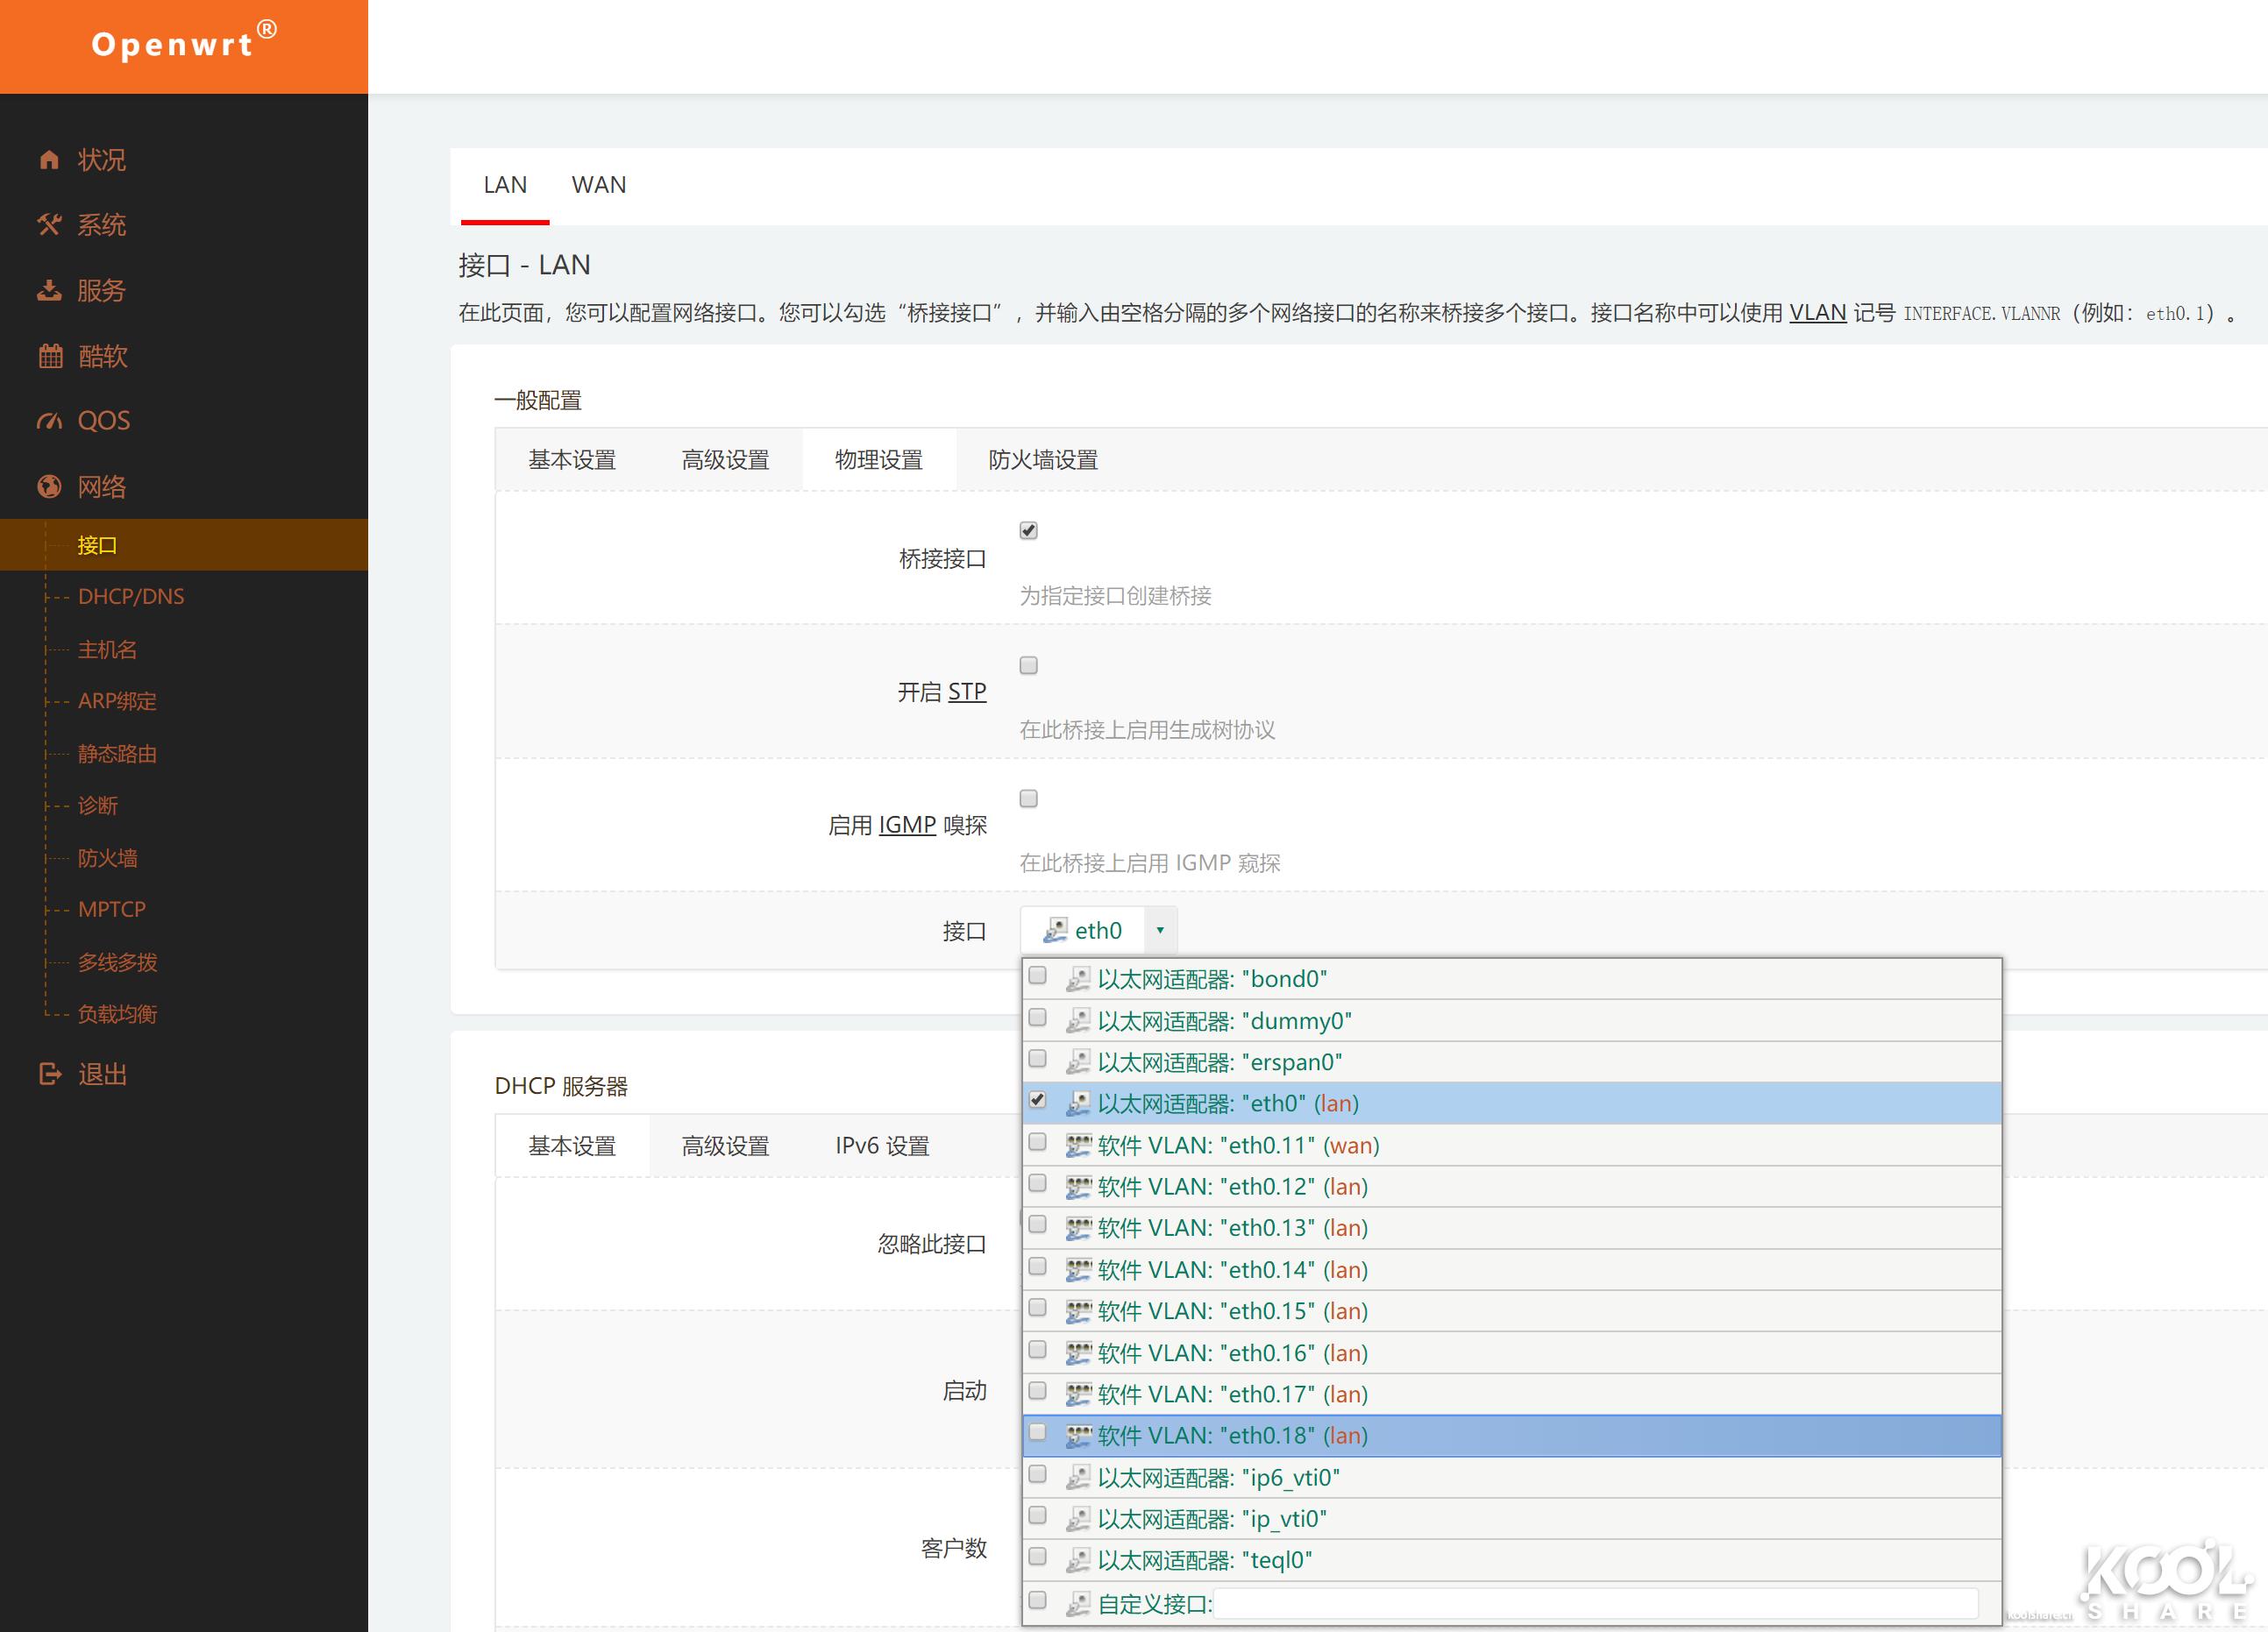Click the 酷软 calendar-style sidebar icon
2268x1632 pixels.
click(50, 356)
